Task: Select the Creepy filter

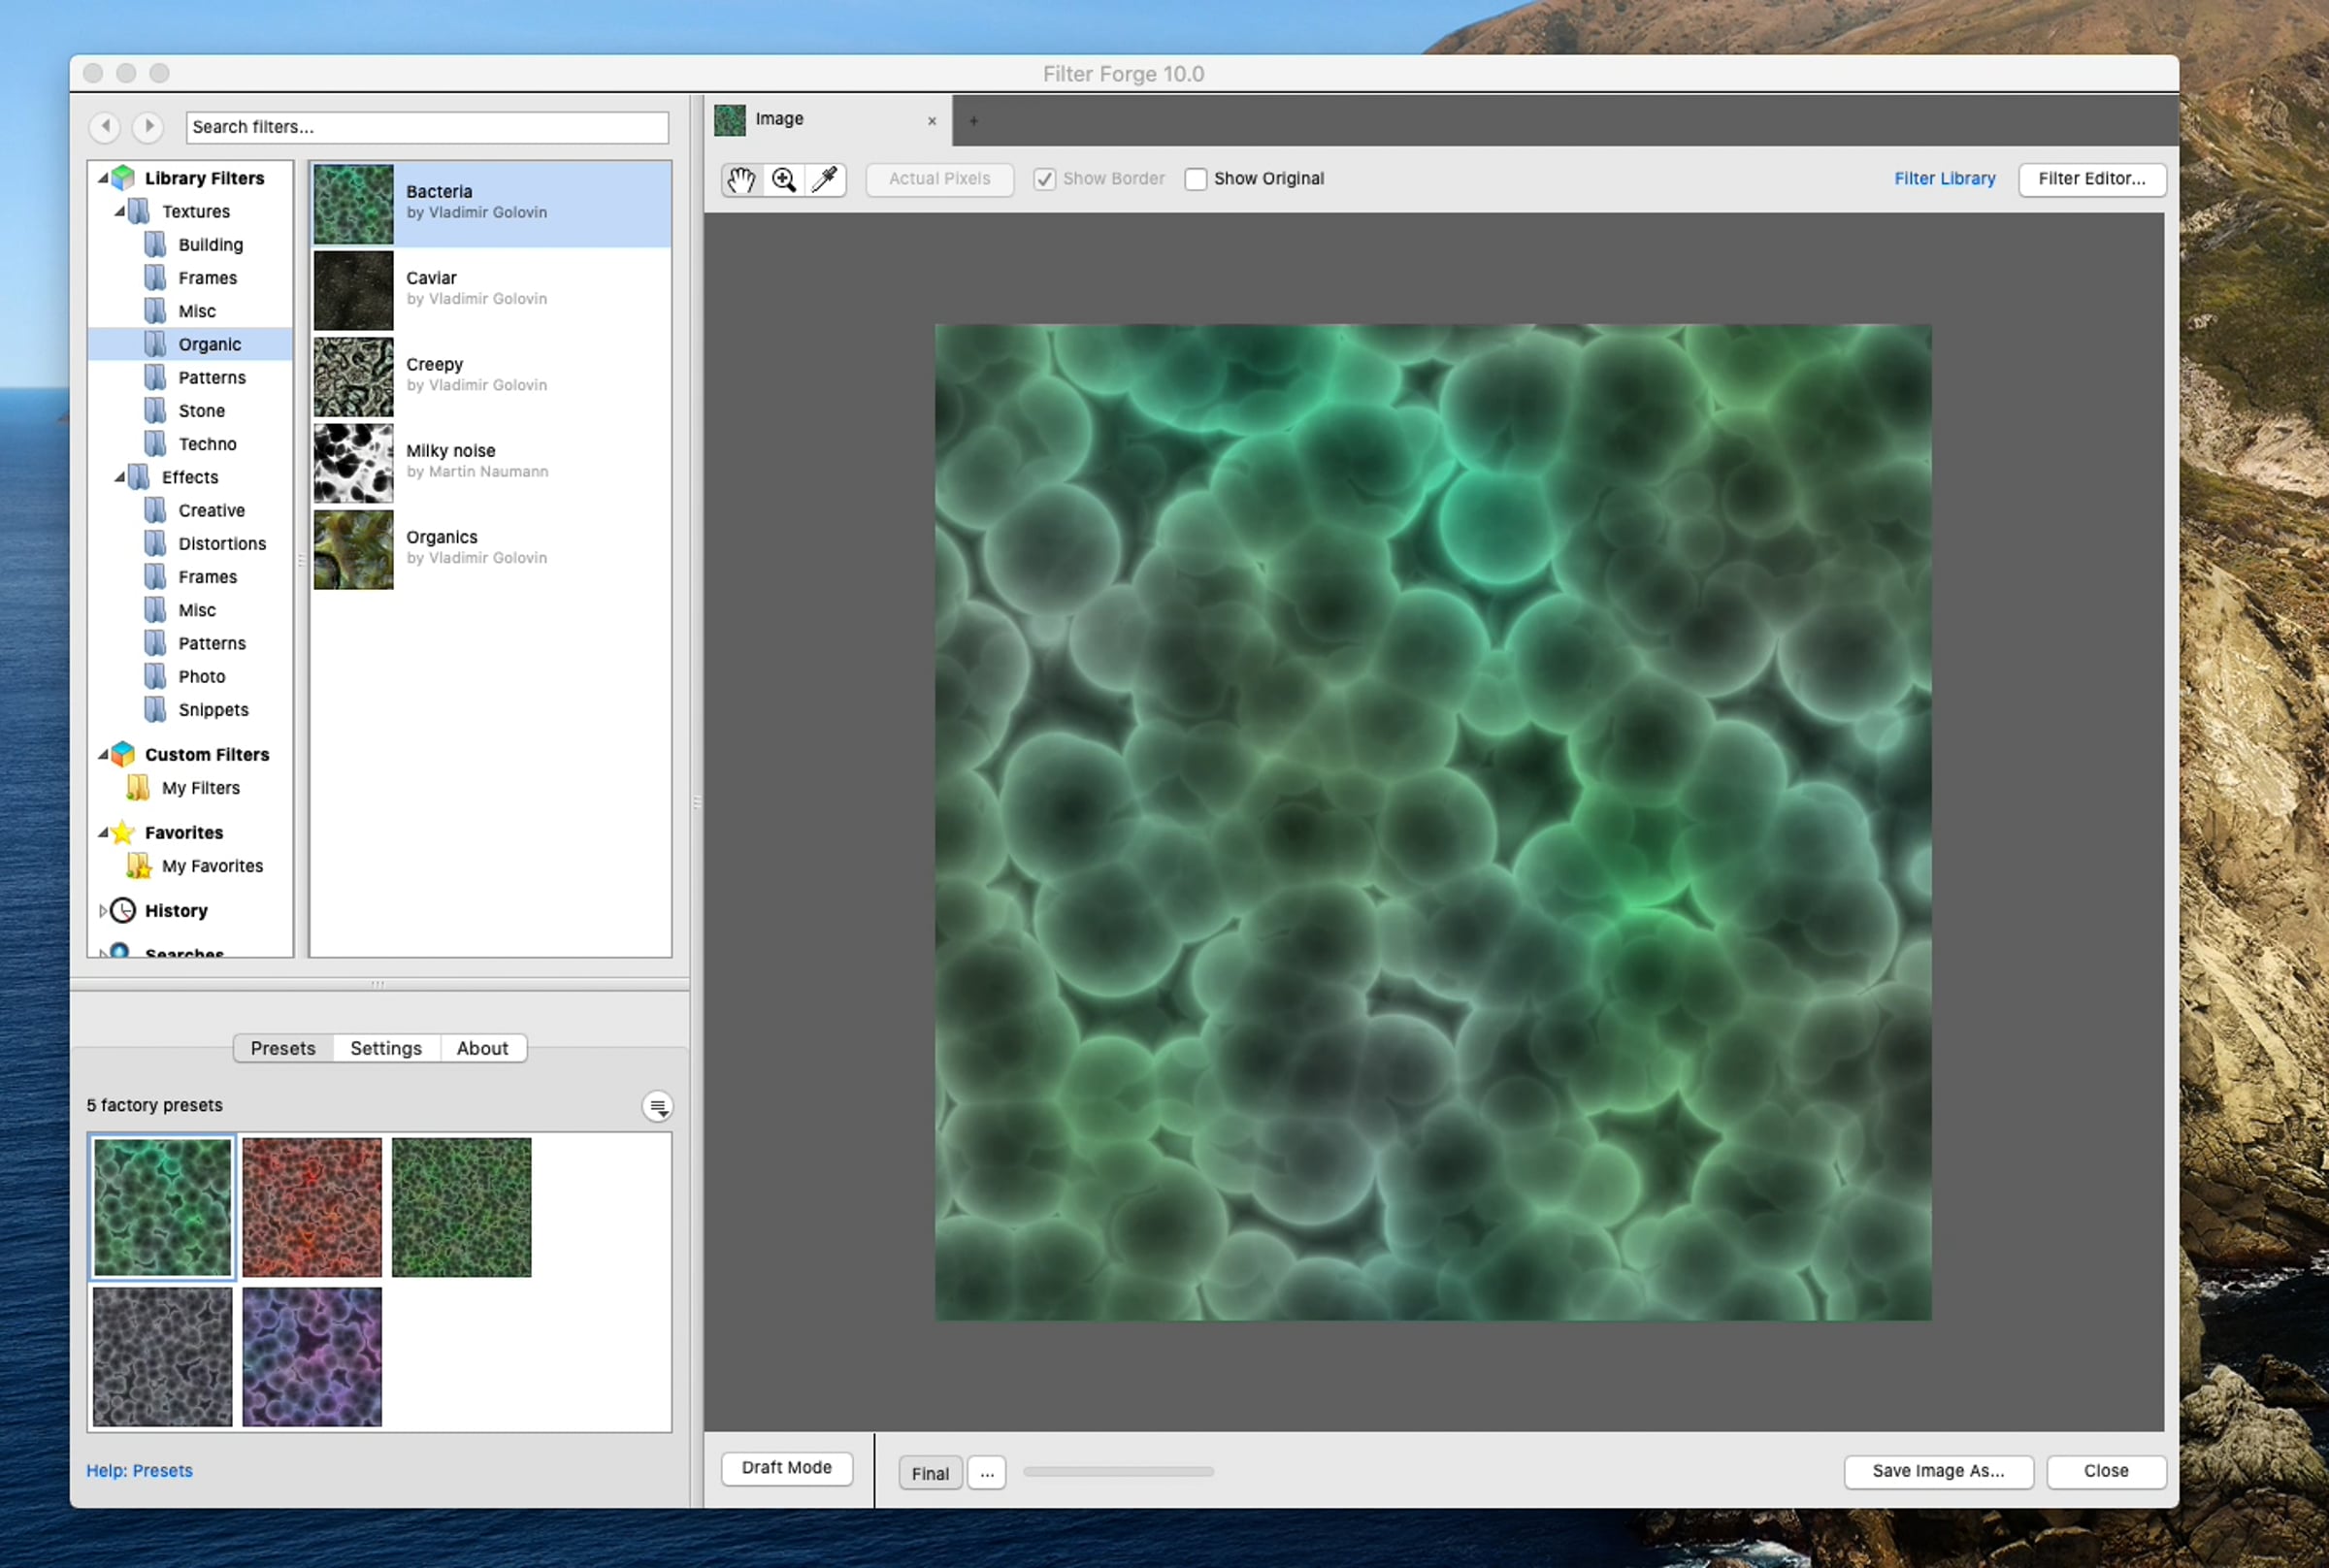Action: point(491,377)
